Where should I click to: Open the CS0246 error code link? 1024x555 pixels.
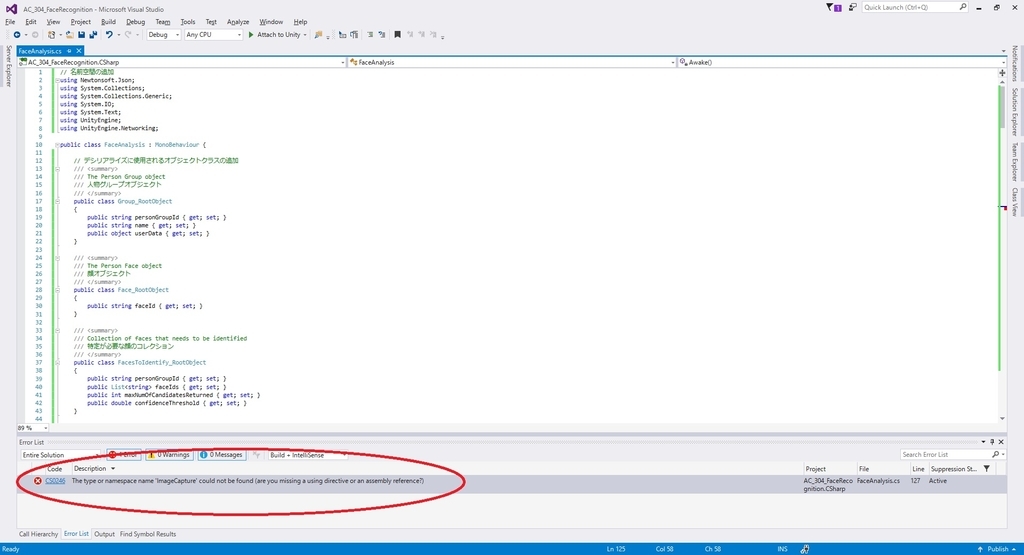(55, 481)
